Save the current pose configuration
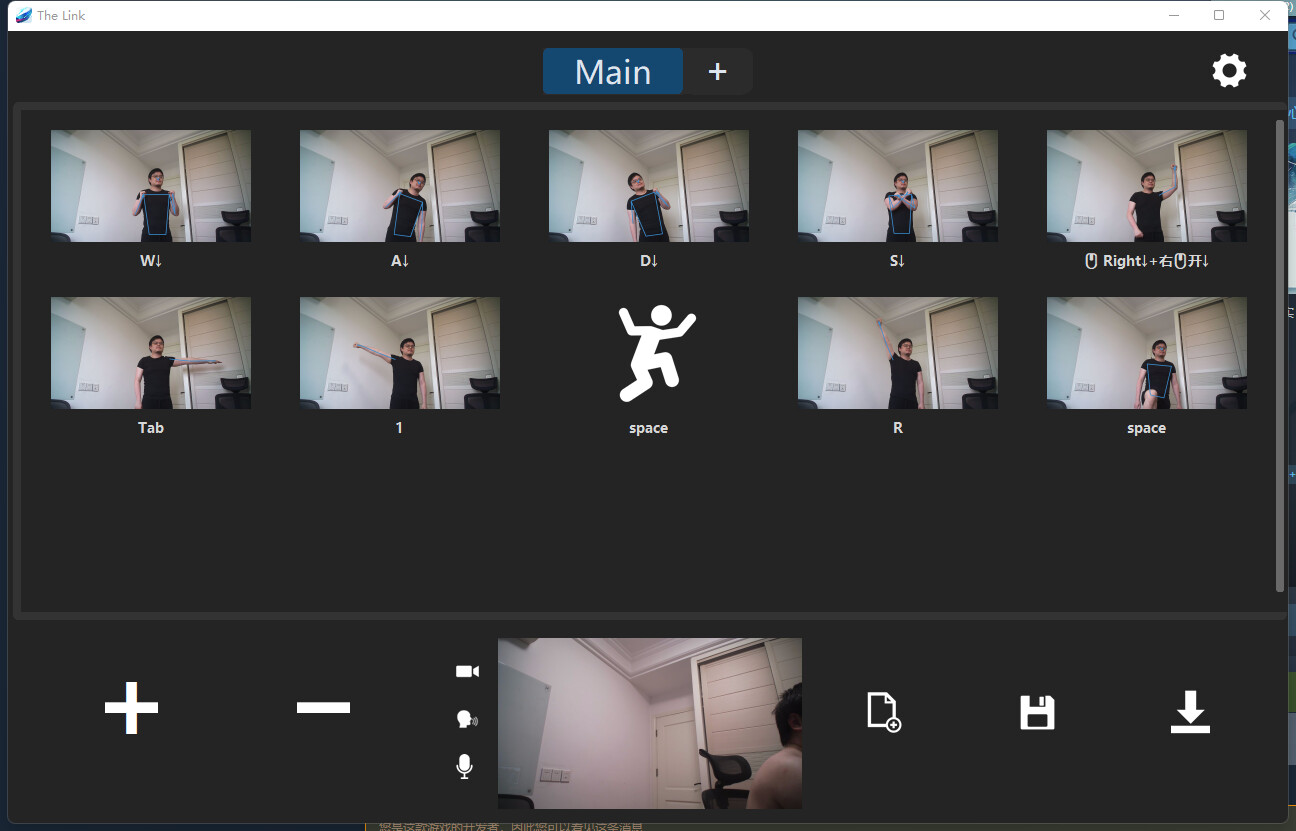This screenshot has width=1296, height=831. pos(1037,711)
